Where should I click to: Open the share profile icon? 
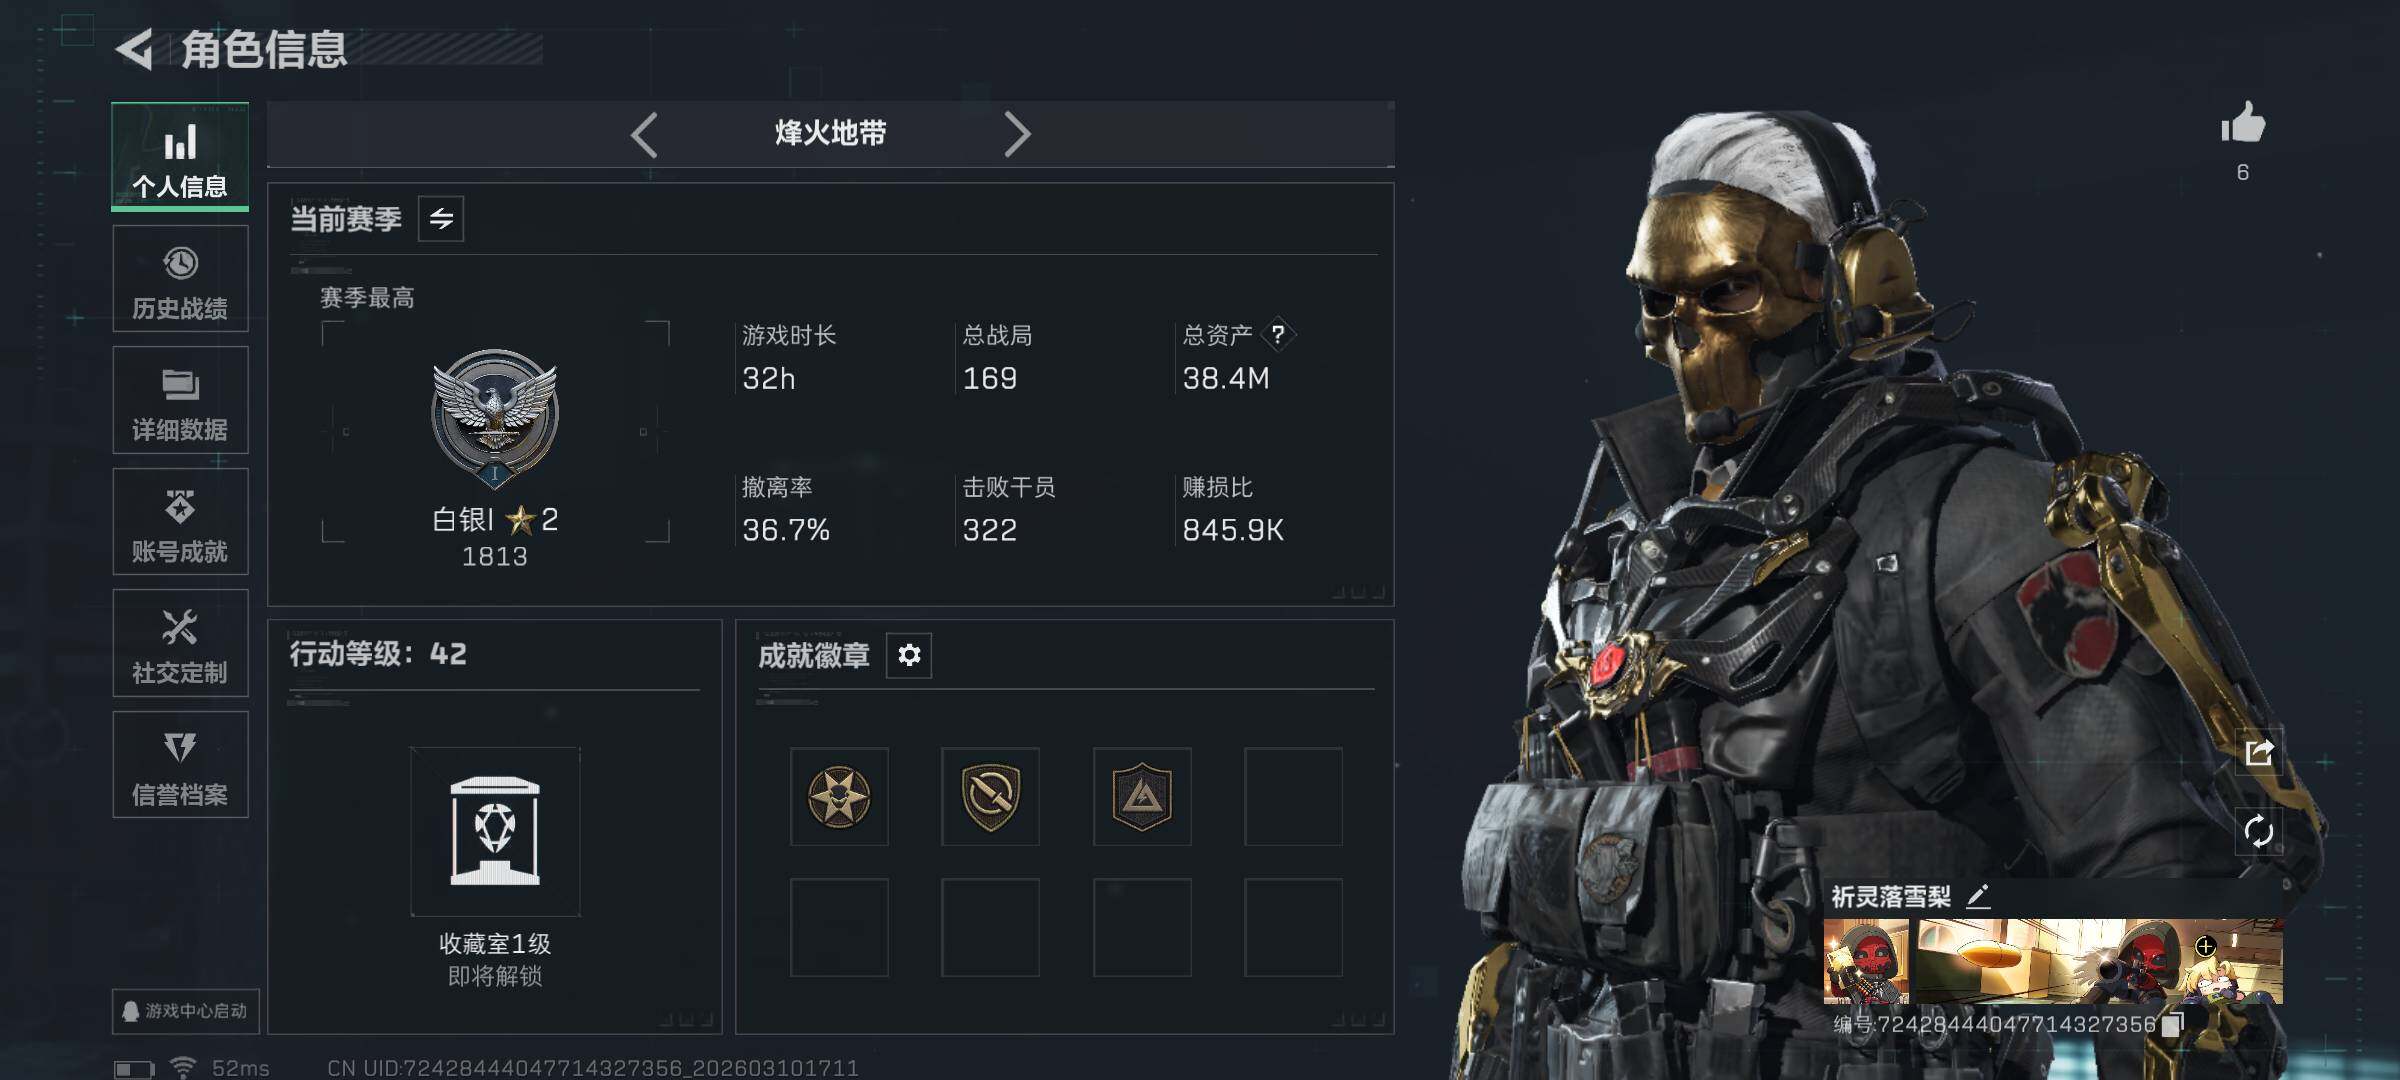(x=2259, y=752)
